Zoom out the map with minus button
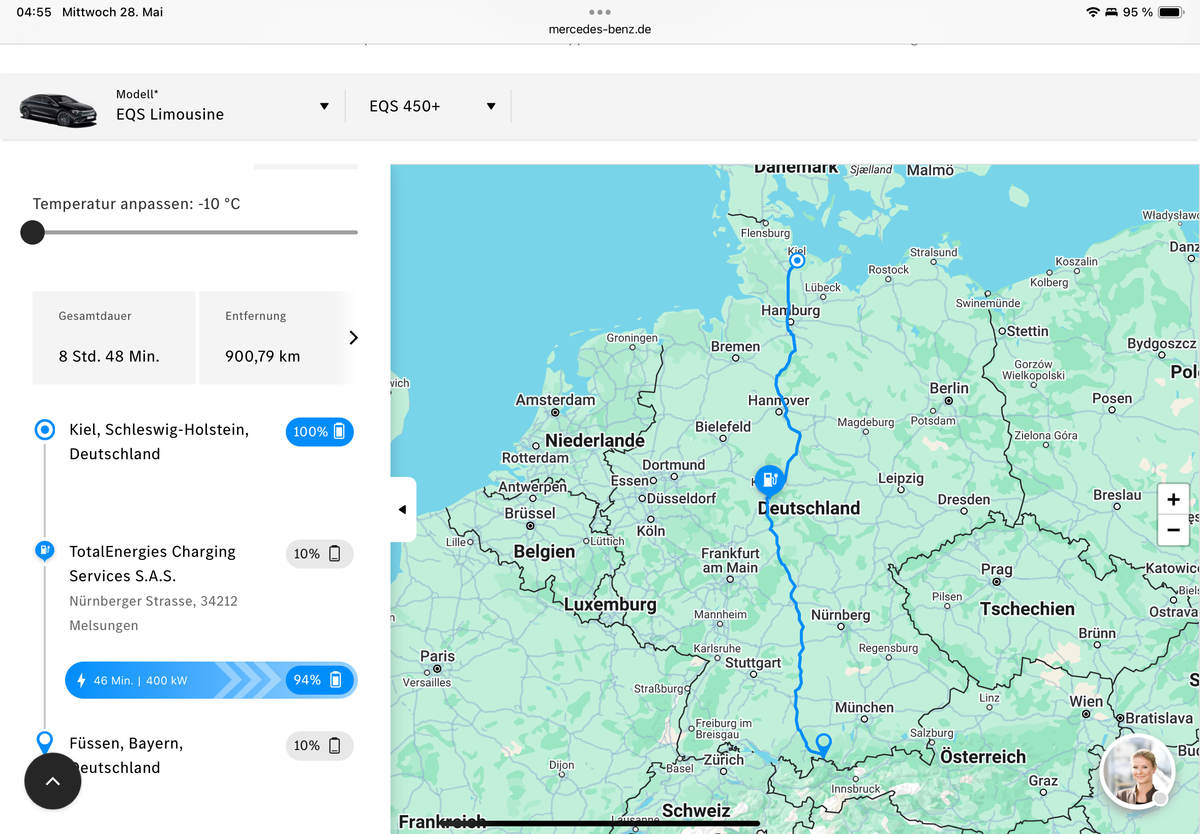 point(1173,530)
